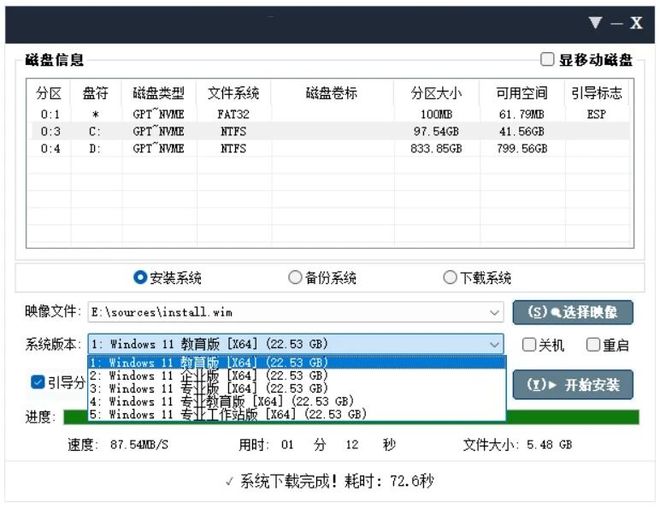Select the D: partition row
Screen dimensions: 660x509
pyautogui.click(x=330, y=149)
